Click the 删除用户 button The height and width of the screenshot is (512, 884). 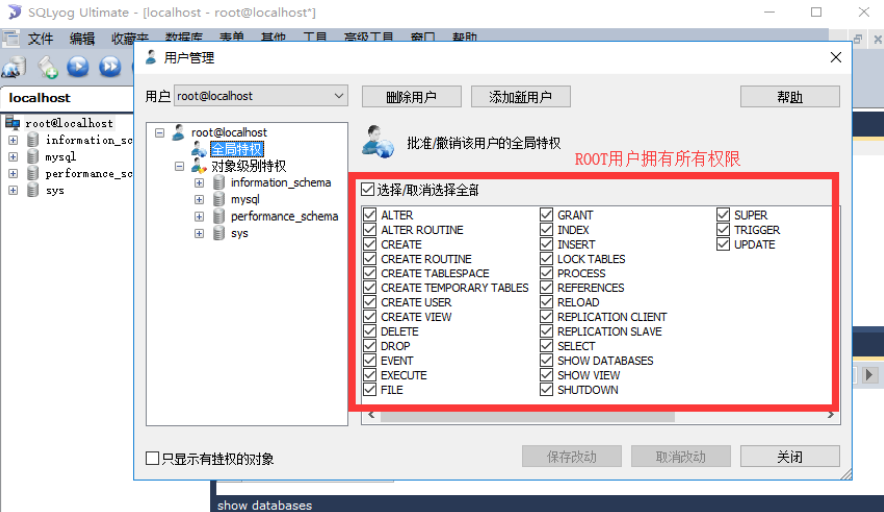tap(412, 96)
